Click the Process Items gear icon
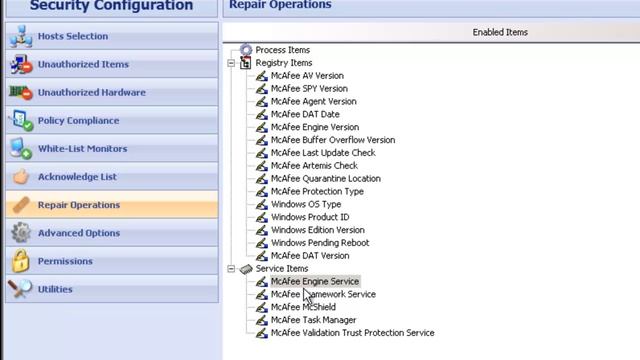Image resolution: width=640 pixels, height=360 pixels. (246, 50)
